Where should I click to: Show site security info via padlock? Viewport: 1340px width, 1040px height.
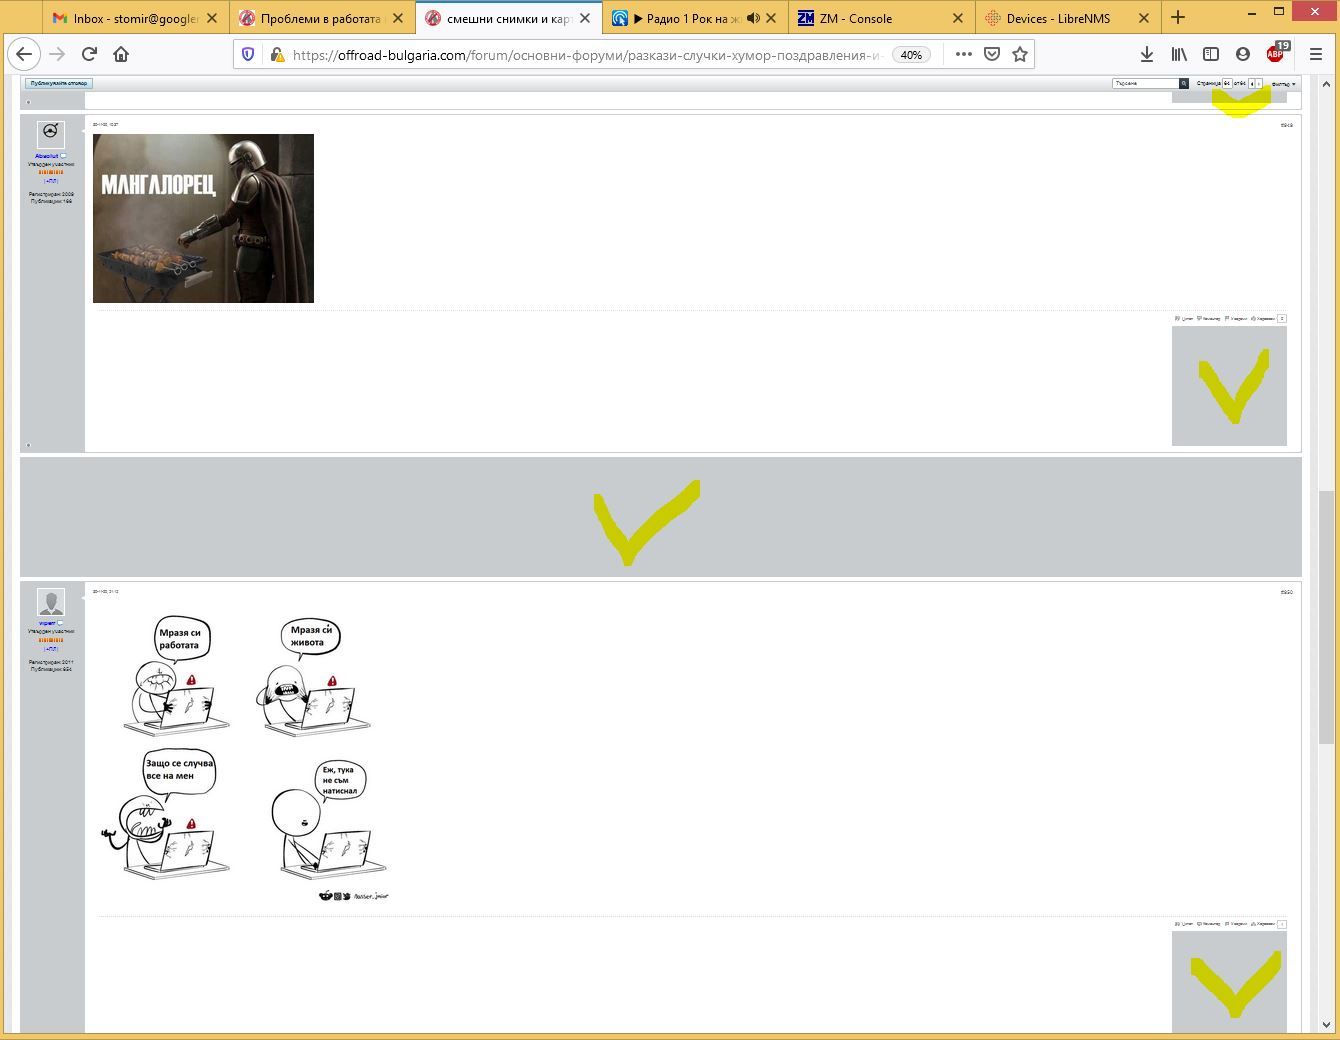pyautogui.click(x=277, y=55)
